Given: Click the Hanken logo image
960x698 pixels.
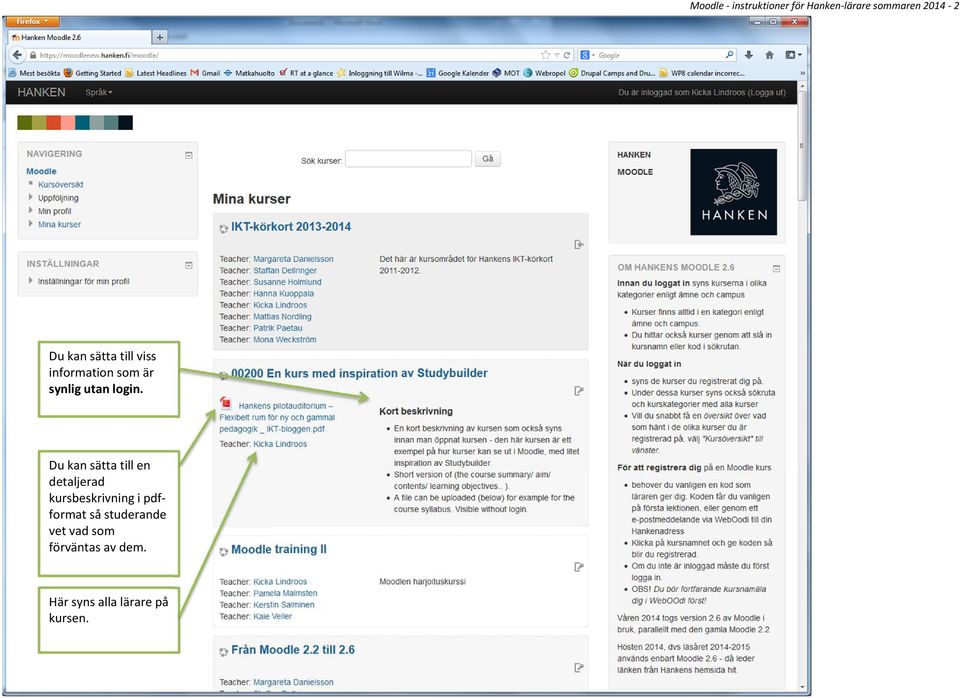Looking at the screenshot, I should tap(733, 192).
